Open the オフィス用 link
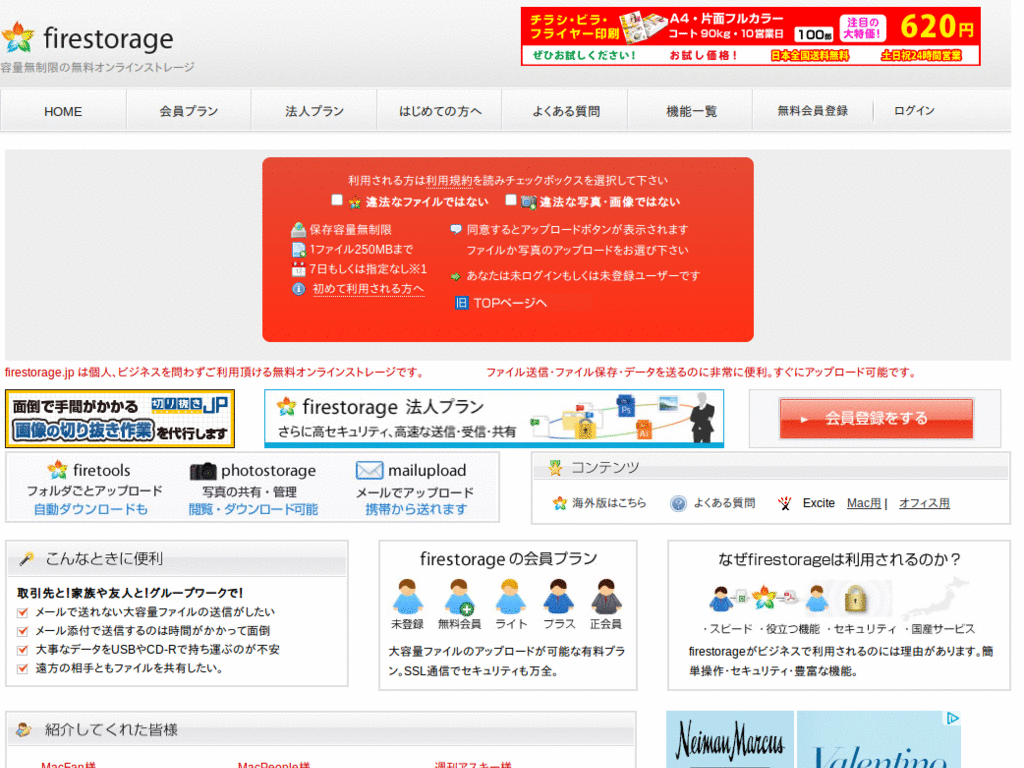Image resolution: width=1024 pixels, height=768 pixels. pos(924,503)
